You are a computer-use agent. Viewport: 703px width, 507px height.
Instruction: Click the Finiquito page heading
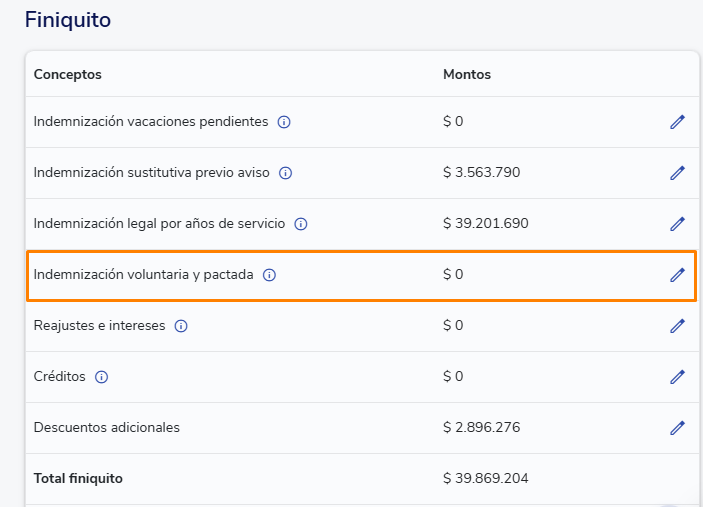pos(68,19)
